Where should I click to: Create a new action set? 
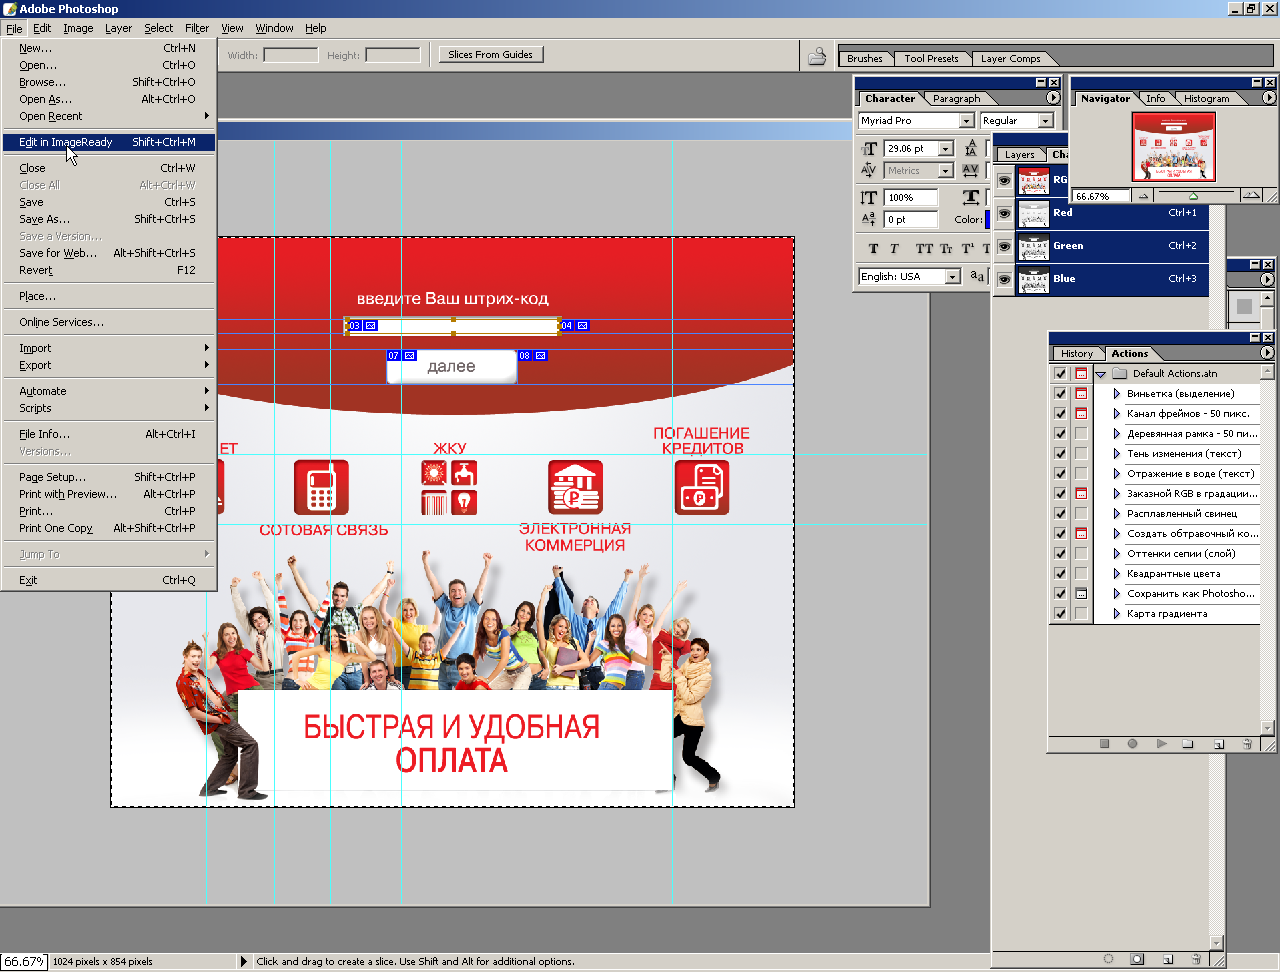coord(1188,744)
